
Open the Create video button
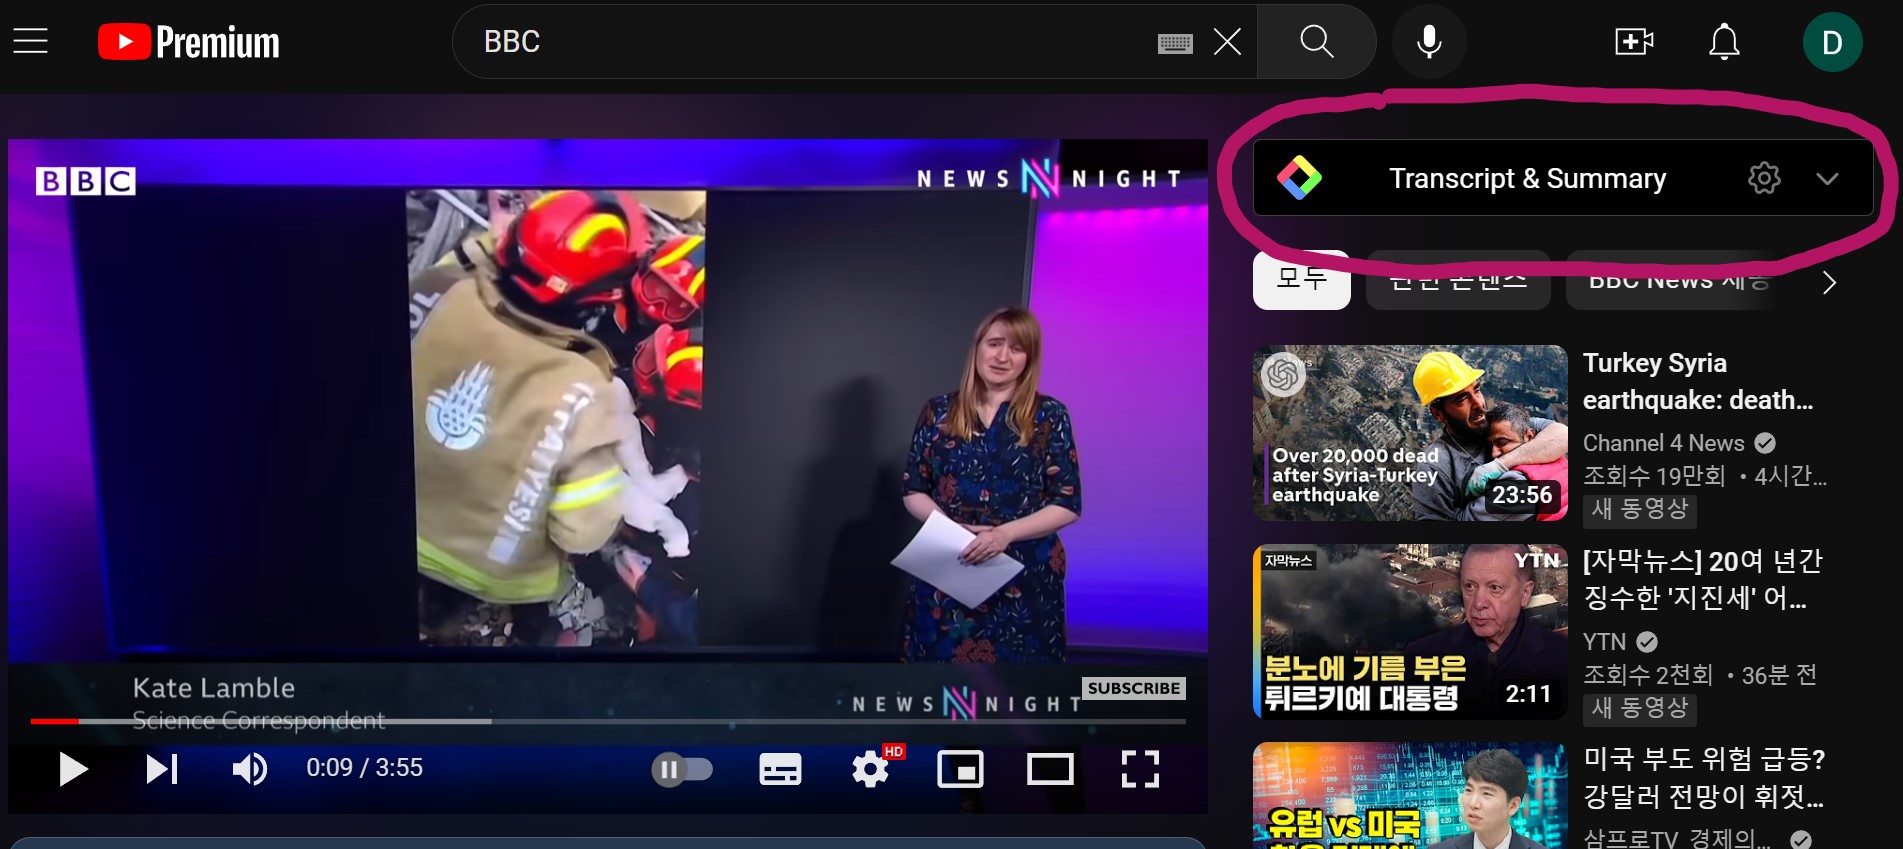coord(1634,42)
